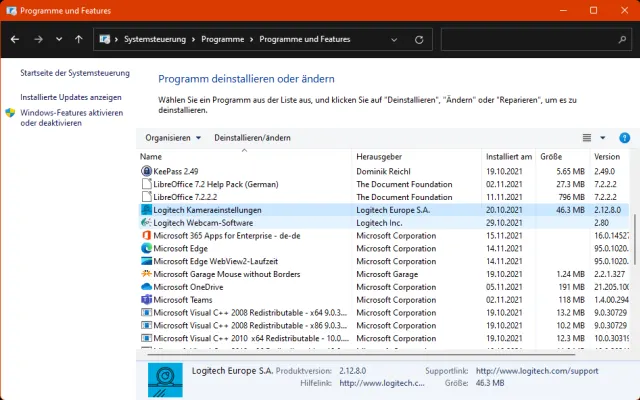Click the Logitech Inc. publisher cell
Screen dimensions: 640x400
click(x=379, y=223)
